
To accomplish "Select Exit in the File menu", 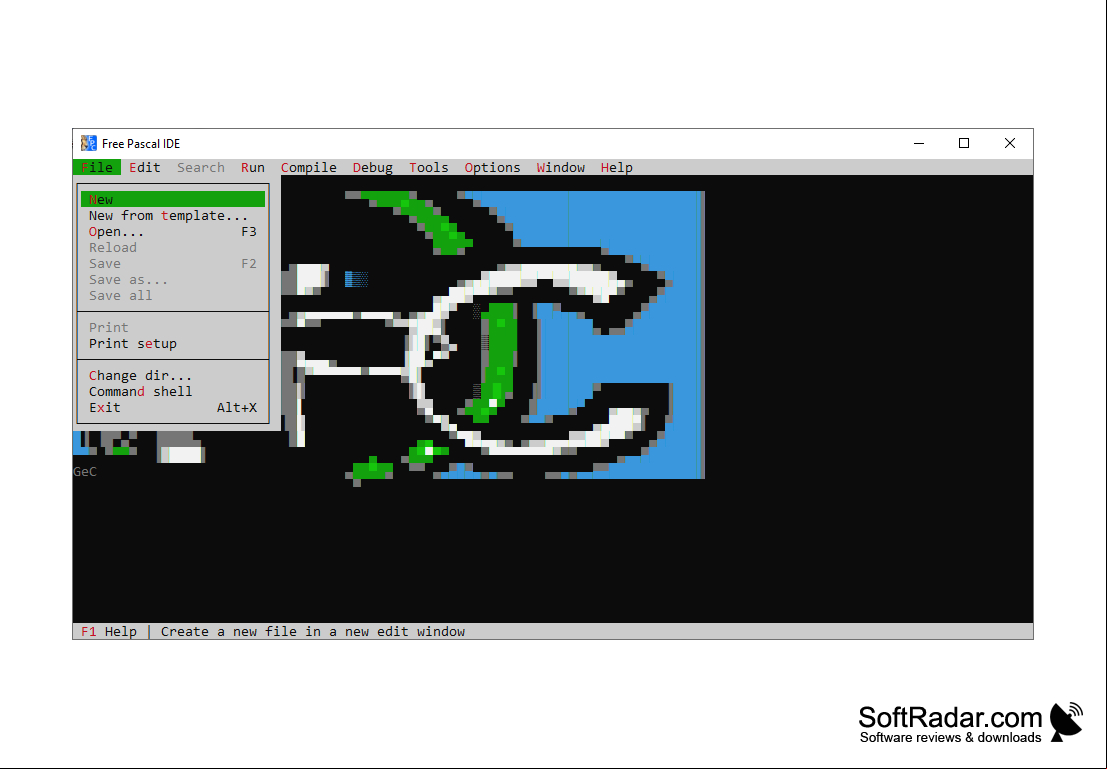I will (173, 407).
